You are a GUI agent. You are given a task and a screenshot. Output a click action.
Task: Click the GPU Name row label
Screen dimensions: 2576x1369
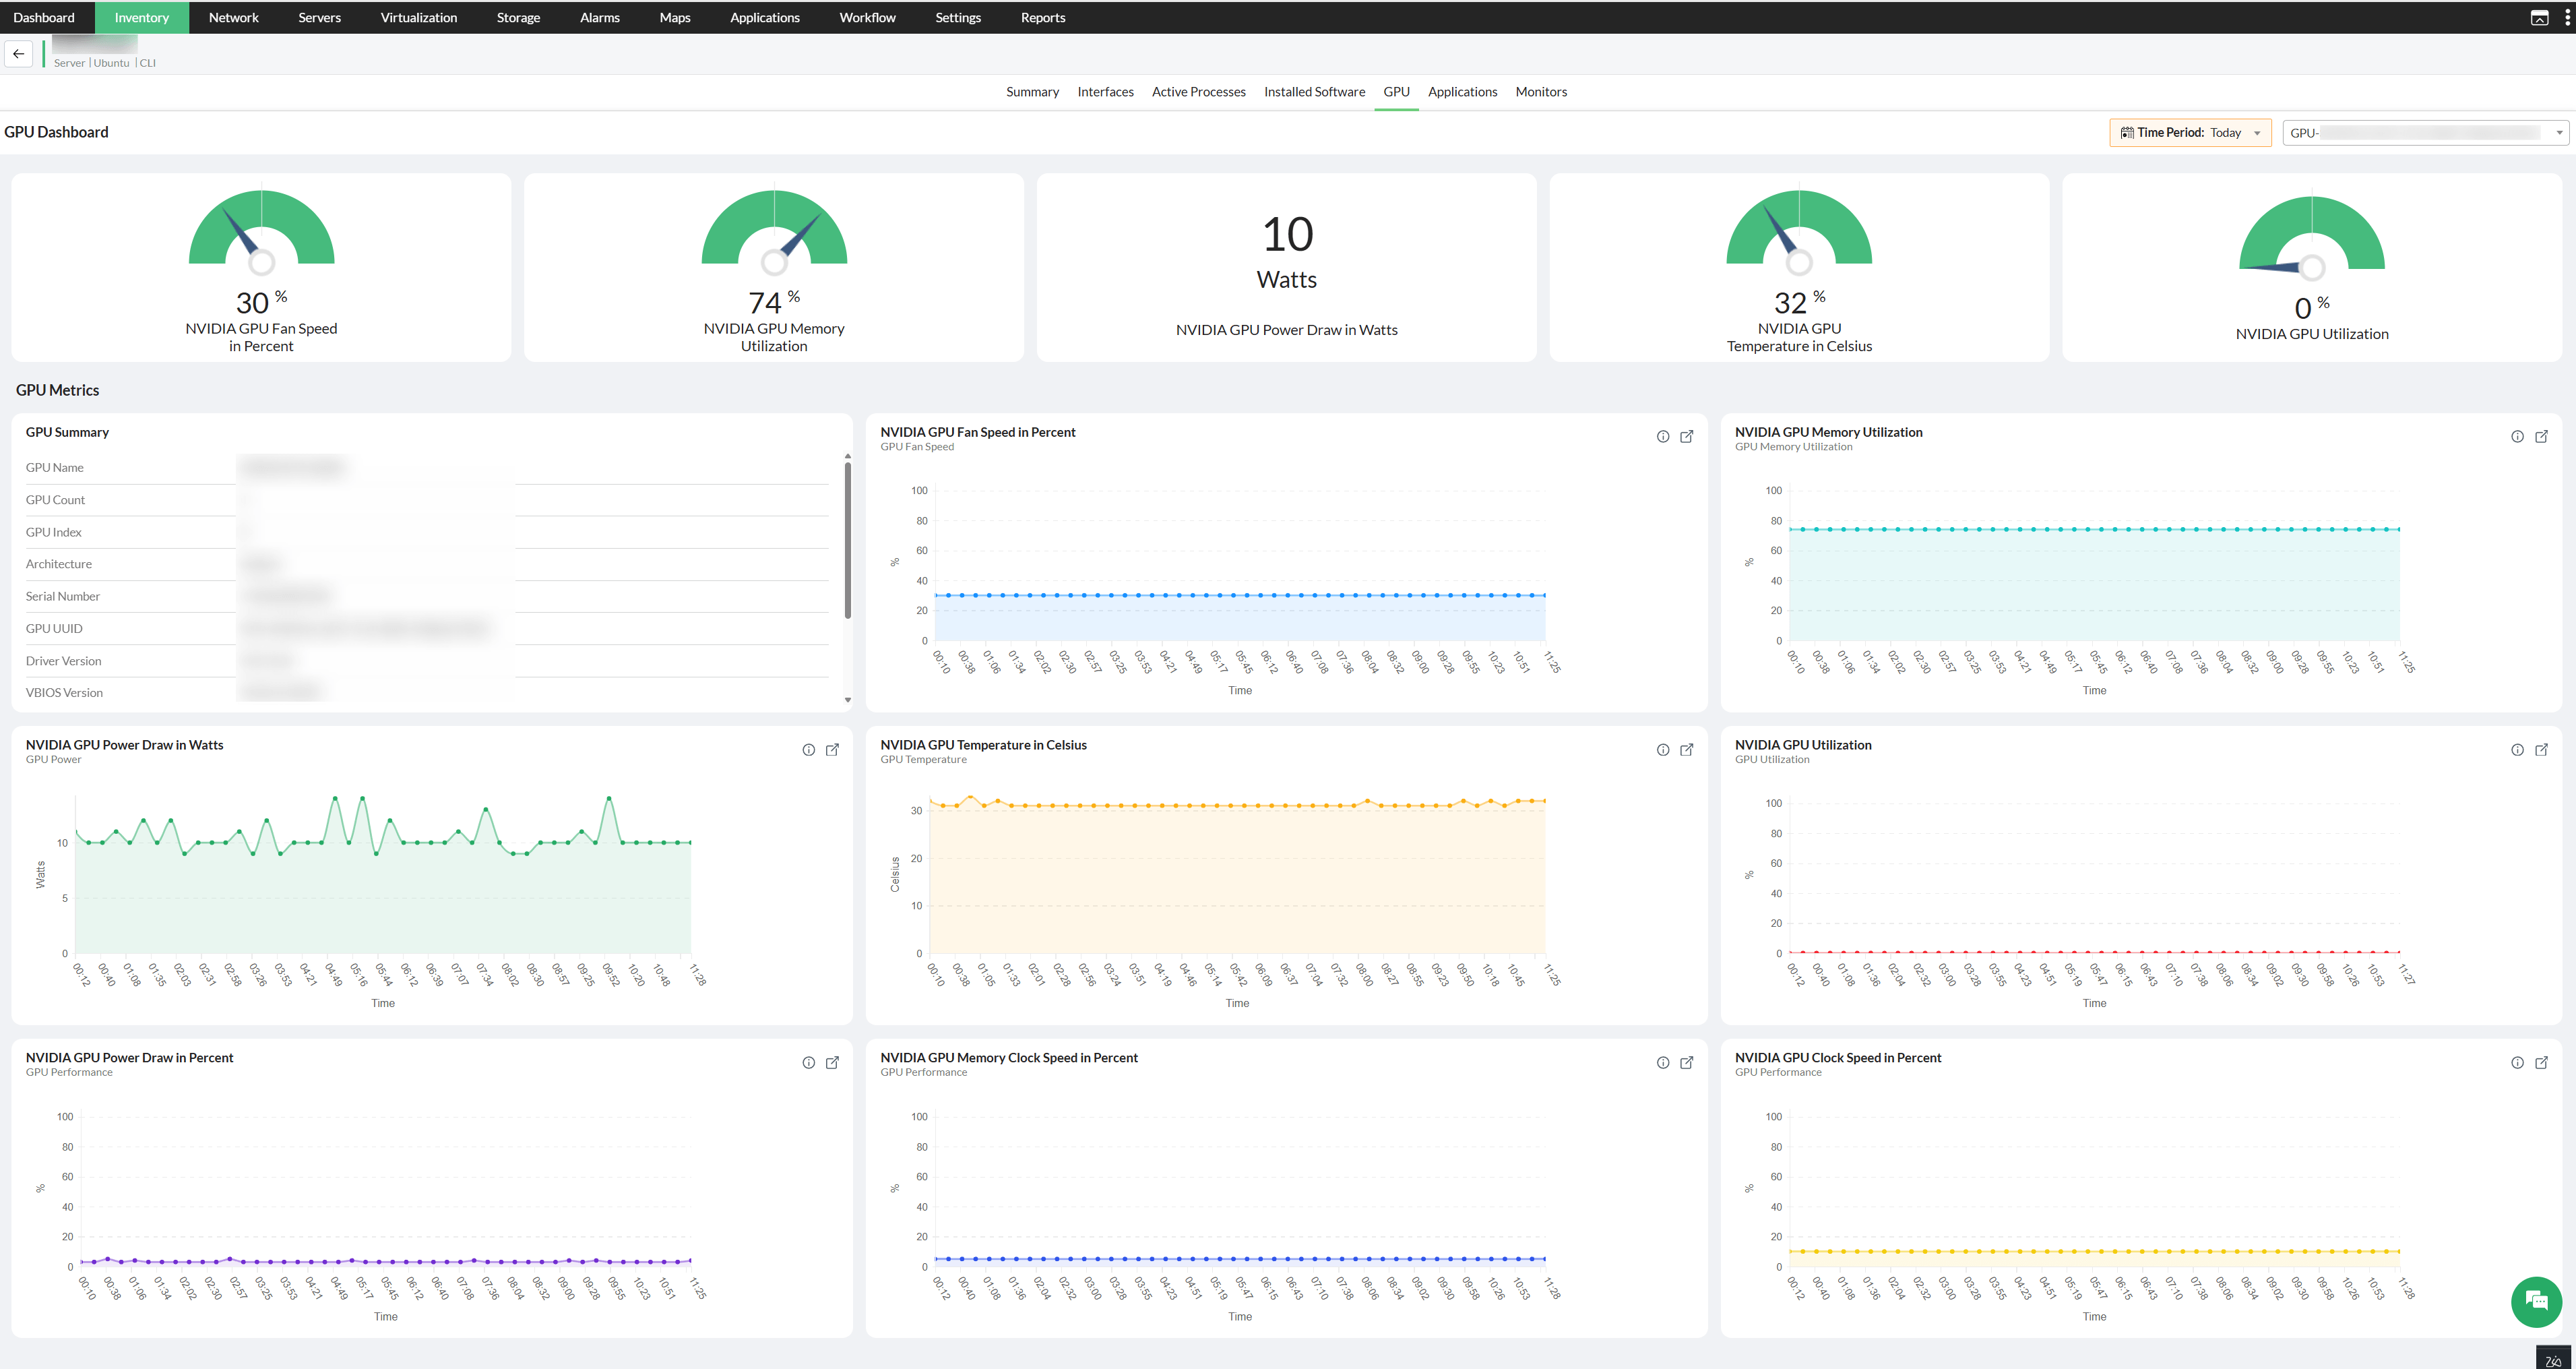pyautogui.click(x=54, y=468)
